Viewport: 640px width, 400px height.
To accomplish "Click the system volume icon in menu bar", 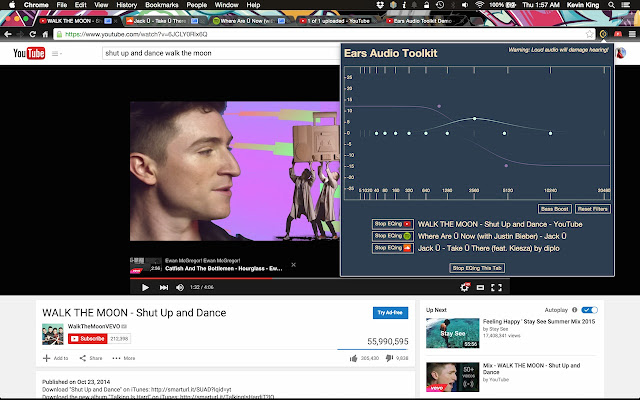I will click(465, 5).
